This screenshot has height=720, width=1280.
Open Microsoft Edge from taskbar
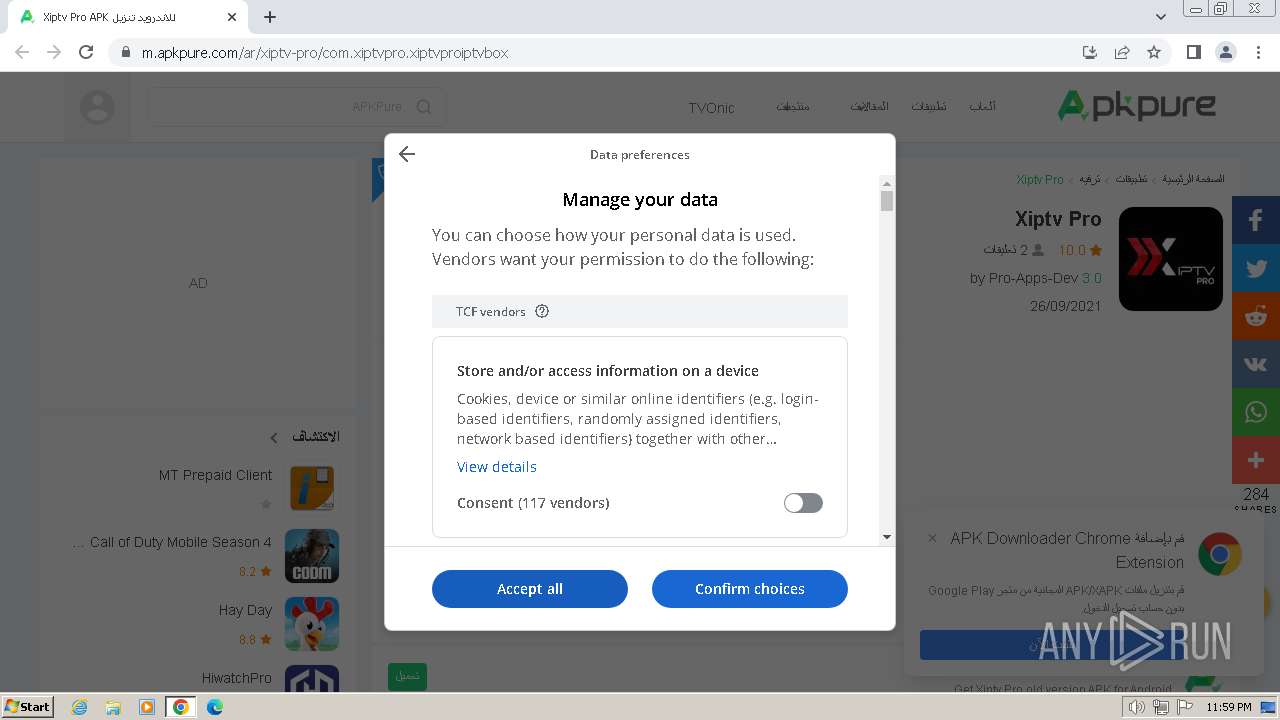coord(215,707)
